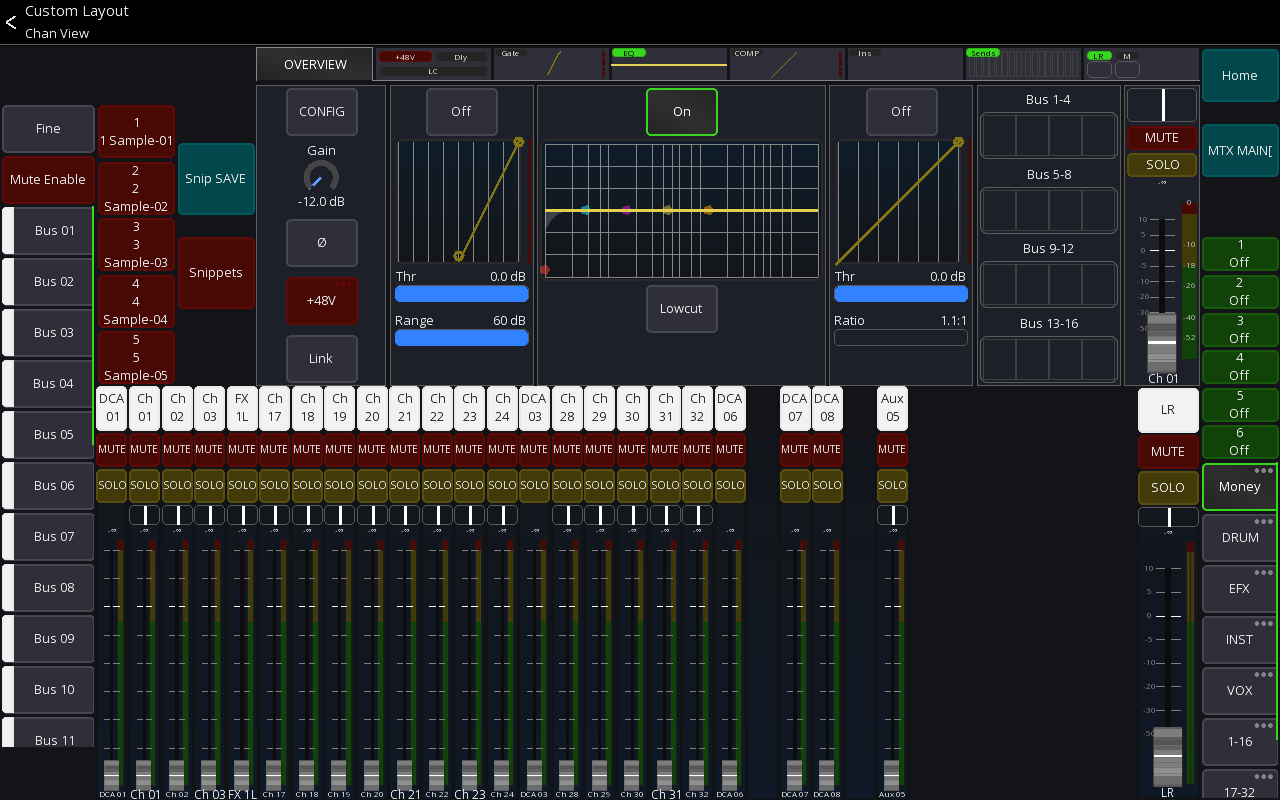Viewport: 1280px width, 800px height.
Task: Select the FX 1L strip header
Action: pyautogui.click(x=242, y=408)
